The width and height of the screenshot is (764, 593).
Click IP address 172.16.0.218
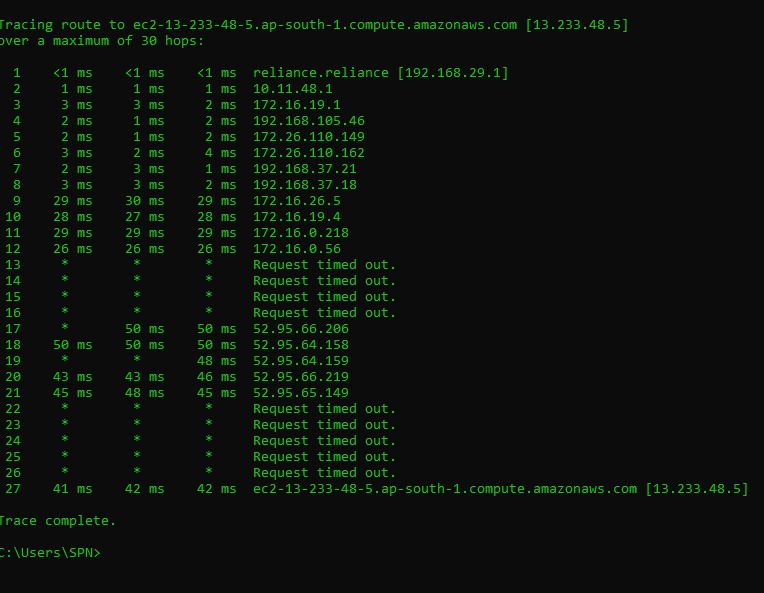(301, 233)
